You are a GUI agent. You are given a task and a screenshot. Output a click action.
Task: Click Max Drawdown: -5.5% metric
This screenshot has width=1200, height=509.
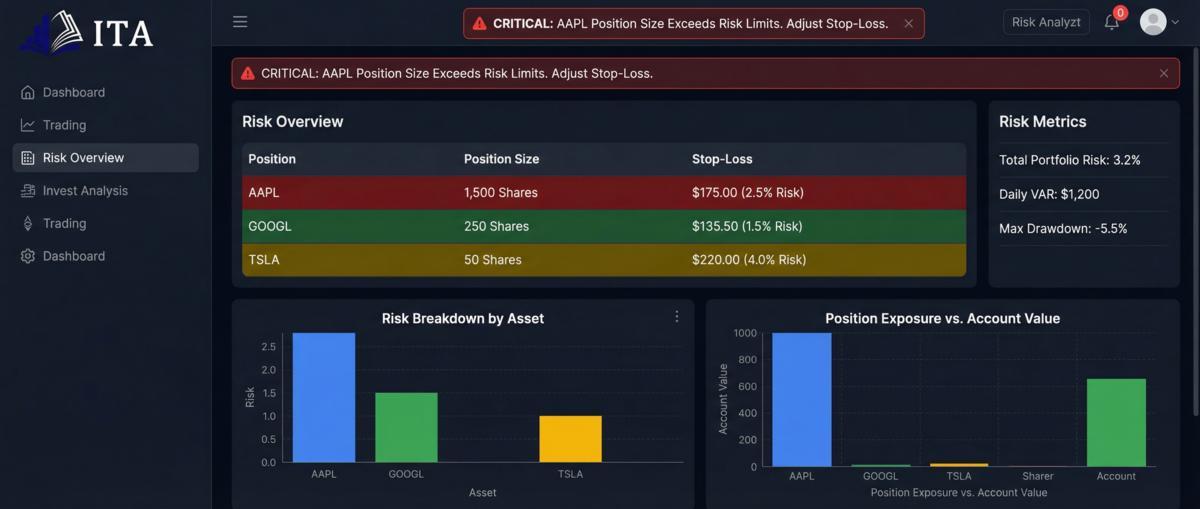coord(1063,228)
